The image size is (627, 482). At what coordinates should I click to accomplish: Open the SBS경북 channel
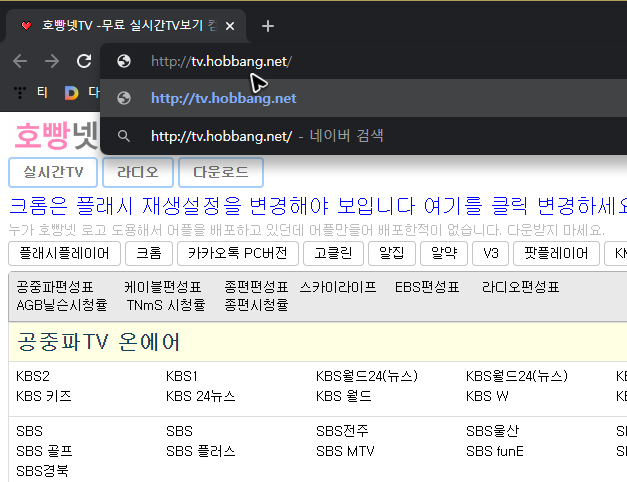click(42, 470)
